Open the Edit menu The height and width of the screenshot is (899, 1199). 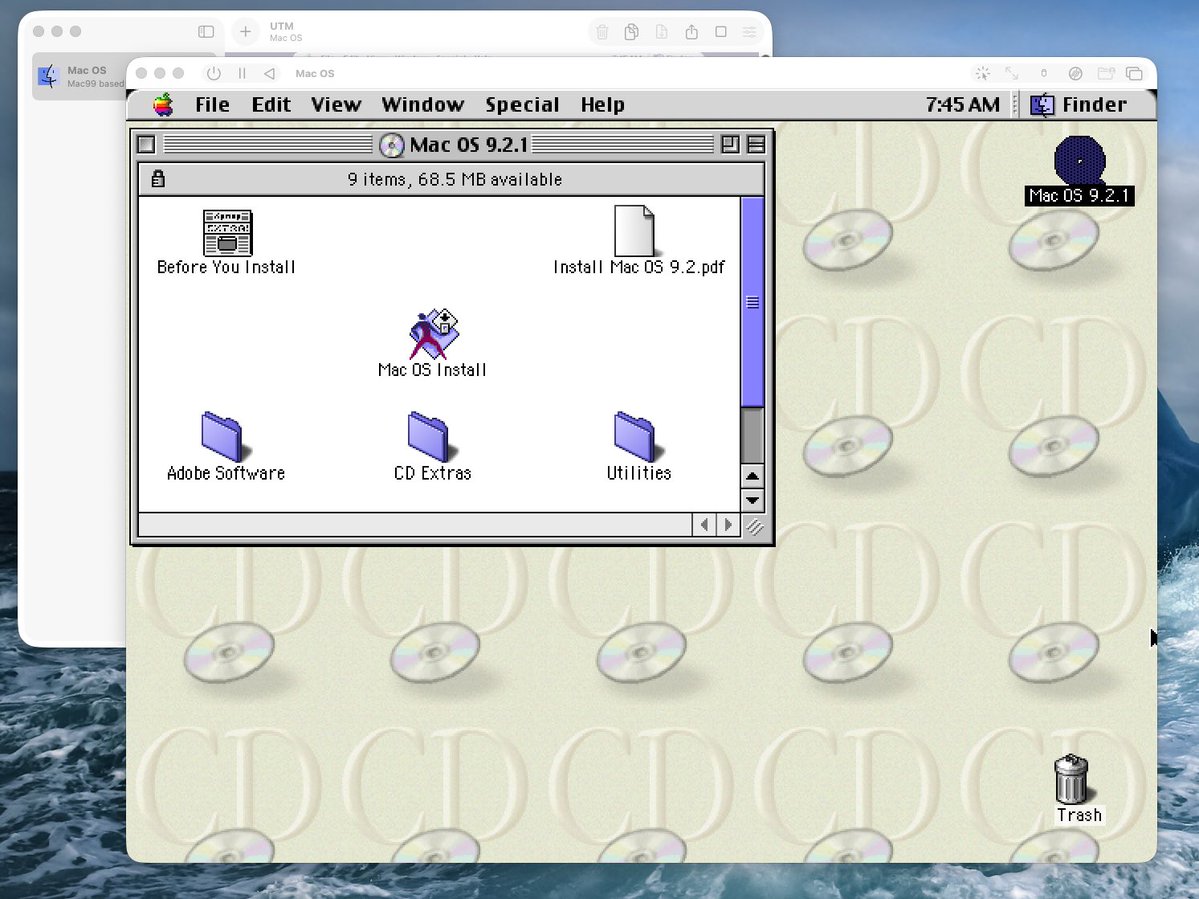click(x=271, y=105)
